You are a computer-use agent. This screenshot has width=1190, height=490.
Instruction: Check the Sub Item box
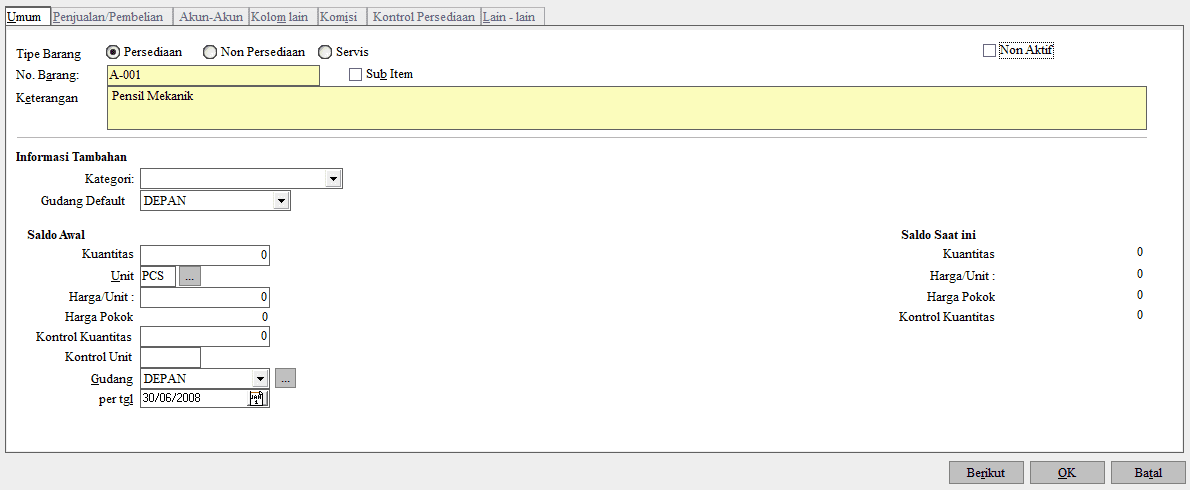[x=355, y=74]
